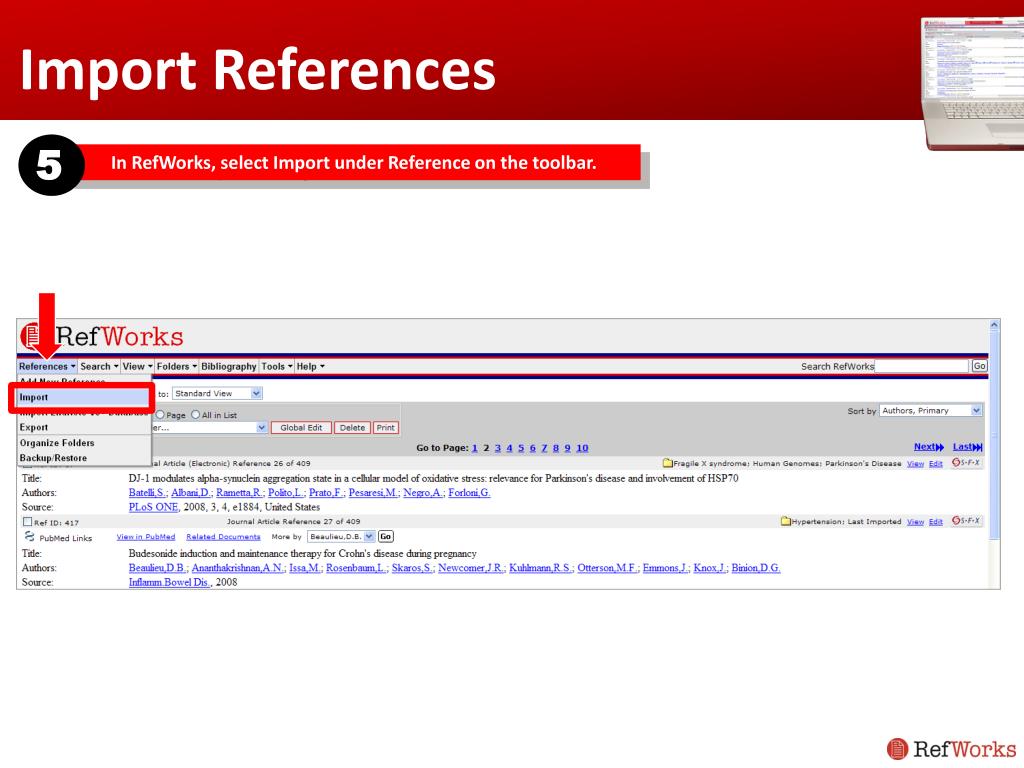Click the laptop thumbnail image
Viewport: 1024px width, 768px height.
tap(972, 84)
